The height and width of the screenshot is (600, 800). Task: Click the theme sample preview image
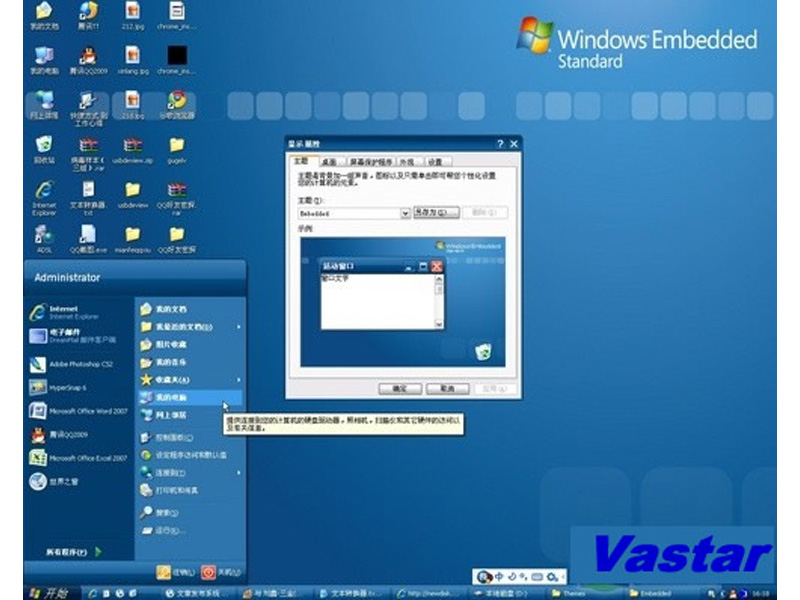coord(403,302)
